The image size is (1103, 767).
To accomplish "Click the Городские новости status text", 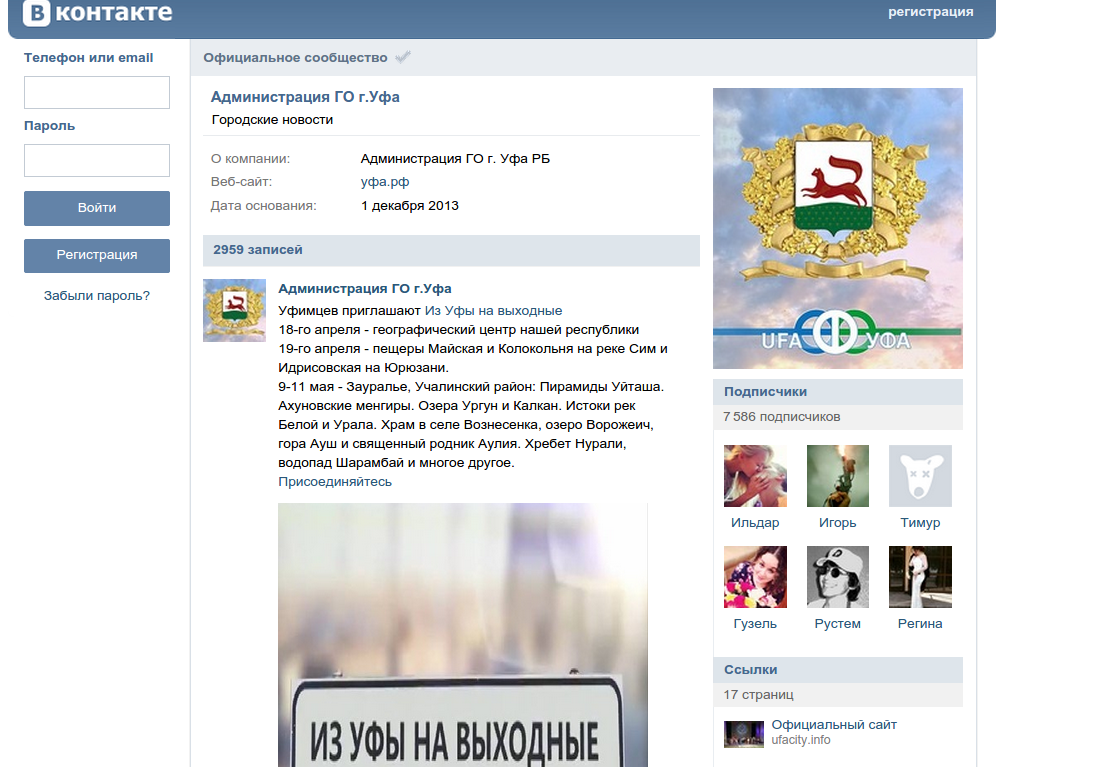I will [x=272, y=120].
